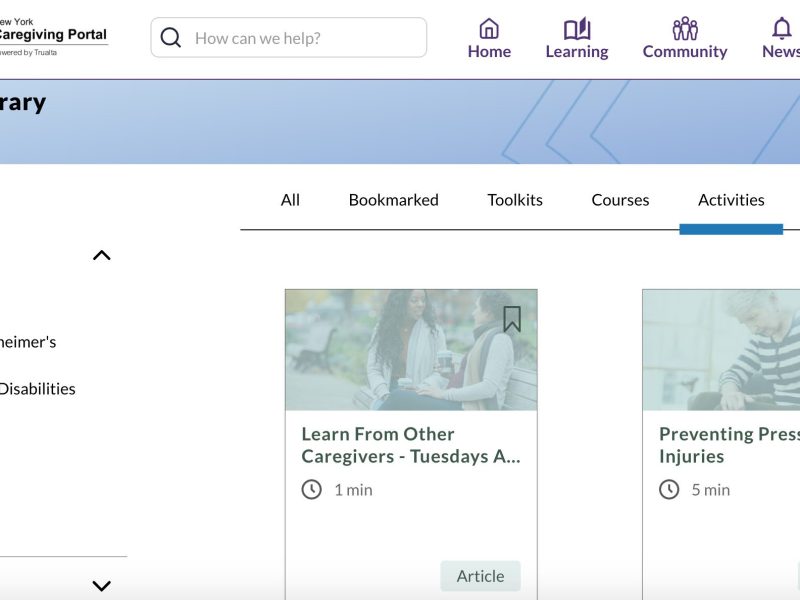
Task: Show the Bookmarked tab
Action: (393, 200)
